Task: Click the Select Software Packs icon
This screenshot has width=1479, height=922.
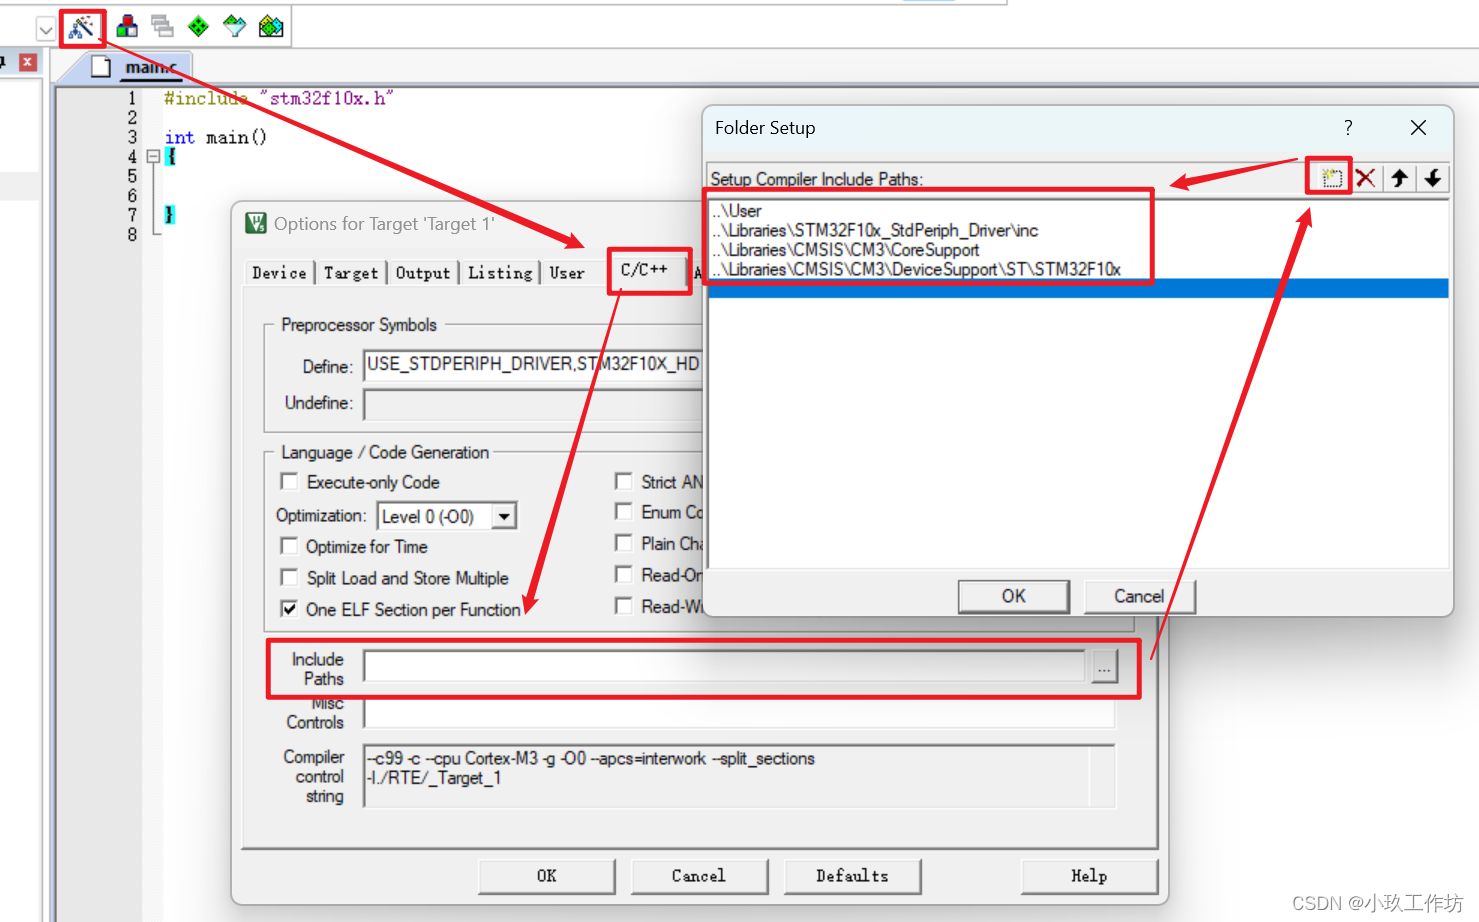Action: tap(235, 26)
